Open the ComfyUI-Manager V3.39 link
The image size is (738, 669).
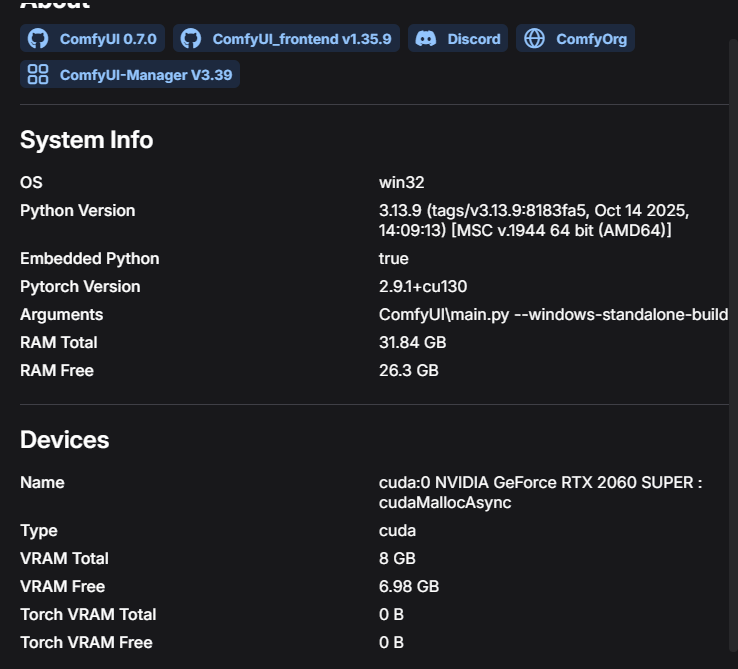[x=148, y=75]
